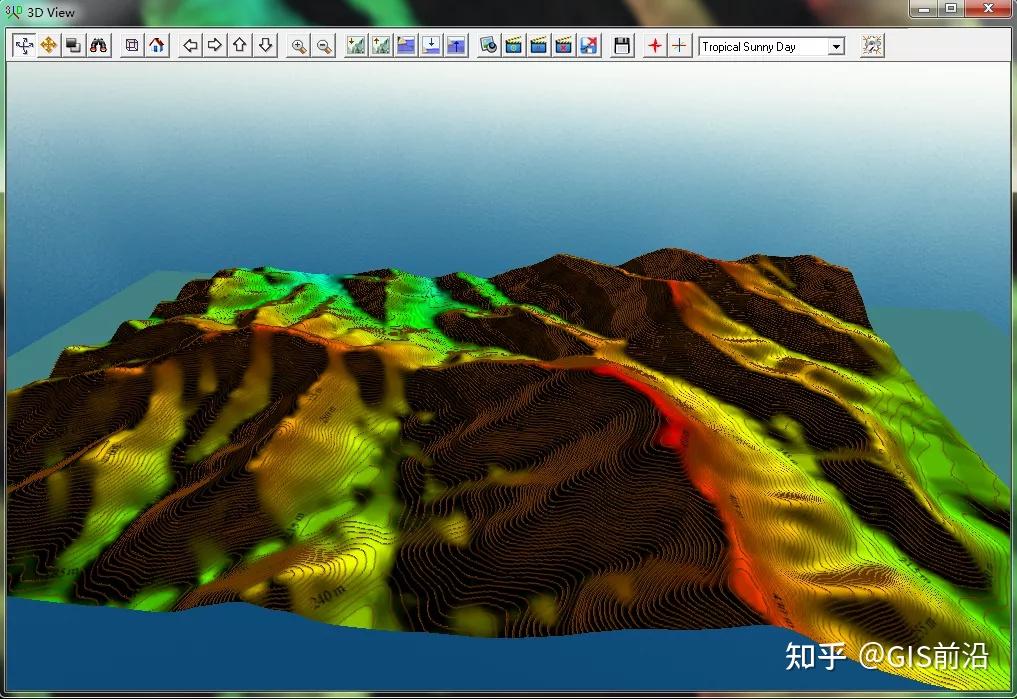The image size is (1017, 699).
Task: Open the fly-through binoculars tool
Action: (x=97, y=45)
